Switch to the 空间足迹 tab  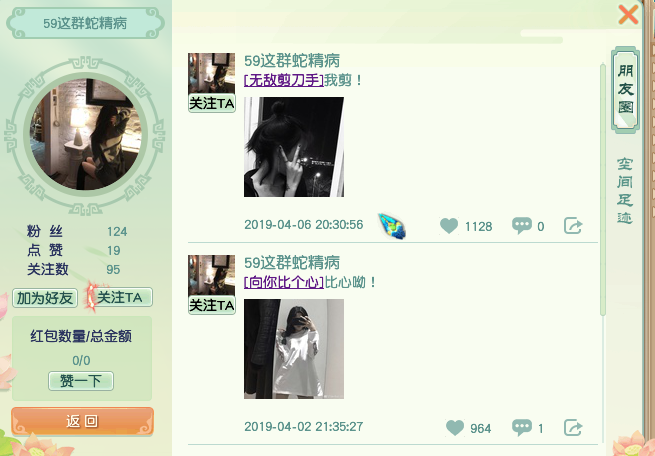coord(625,190)
